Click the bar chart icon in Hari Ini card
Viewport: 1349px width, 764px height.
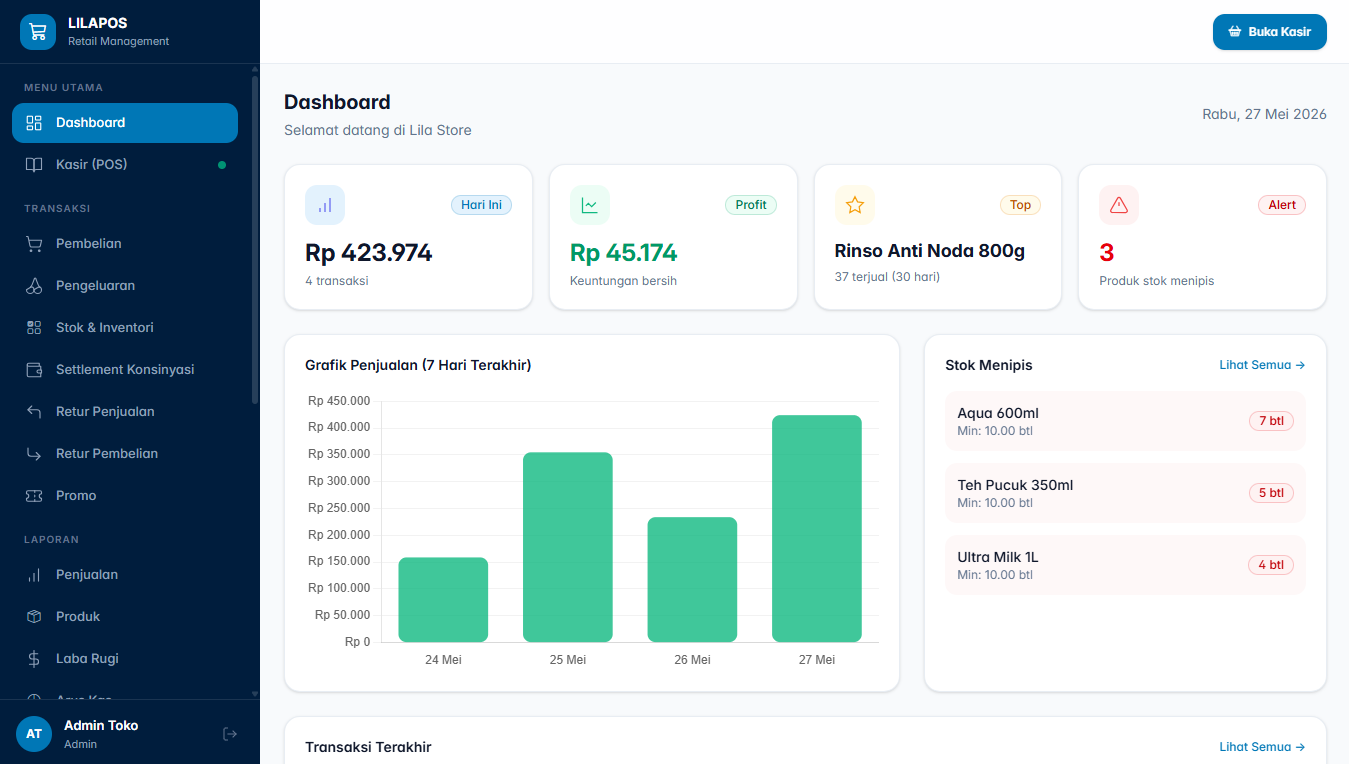coord(325,205)
